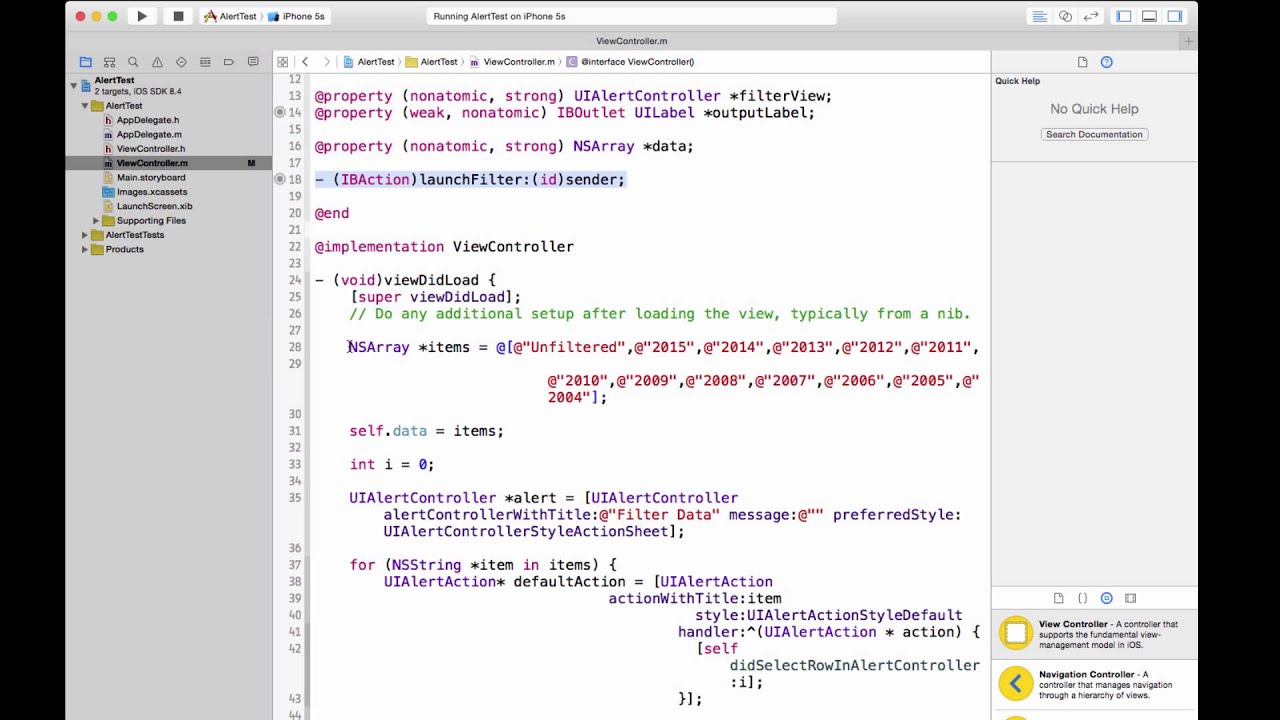Toggle the Utilities pane visibility
The height and width of the screenshot is (720, 1280).
click(1175, 16)
